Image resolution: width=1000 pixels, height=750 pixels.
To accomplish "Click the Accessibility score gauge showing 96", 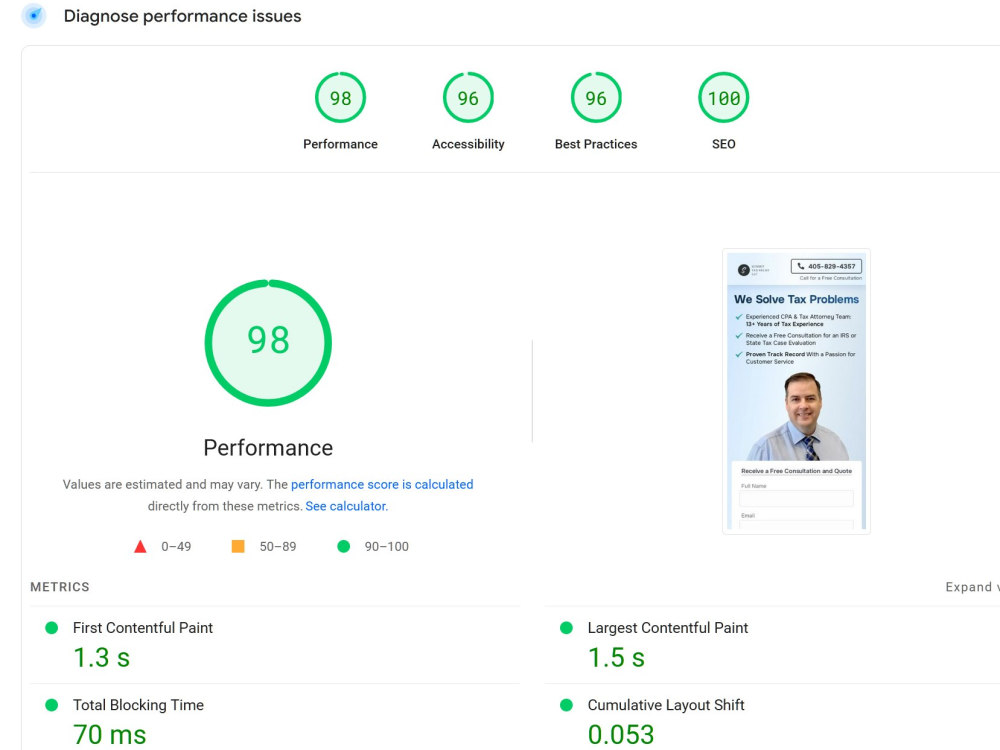I will [468, 98].
